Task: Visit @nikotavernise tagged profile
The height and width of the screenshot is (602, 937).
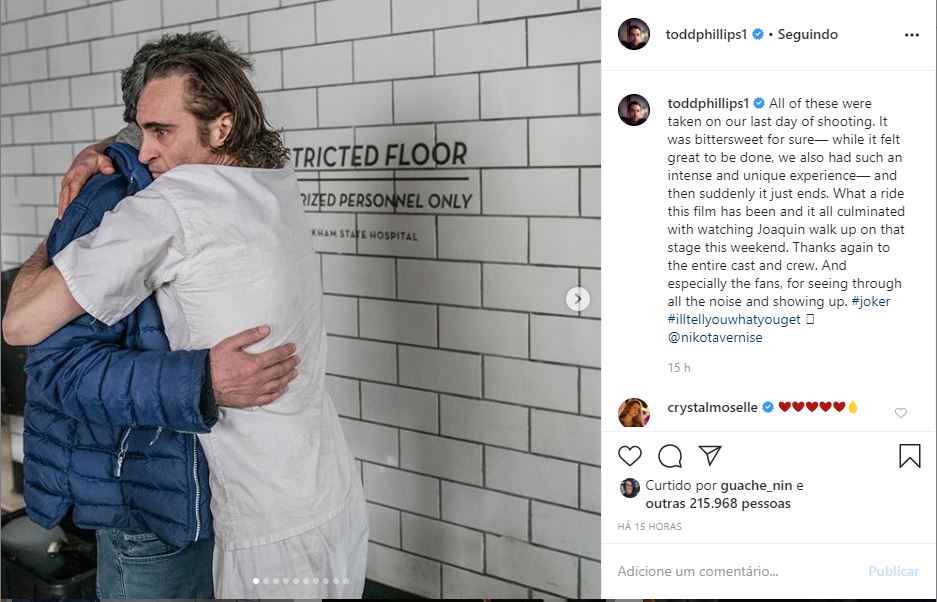Action: (x=715, y=337)
